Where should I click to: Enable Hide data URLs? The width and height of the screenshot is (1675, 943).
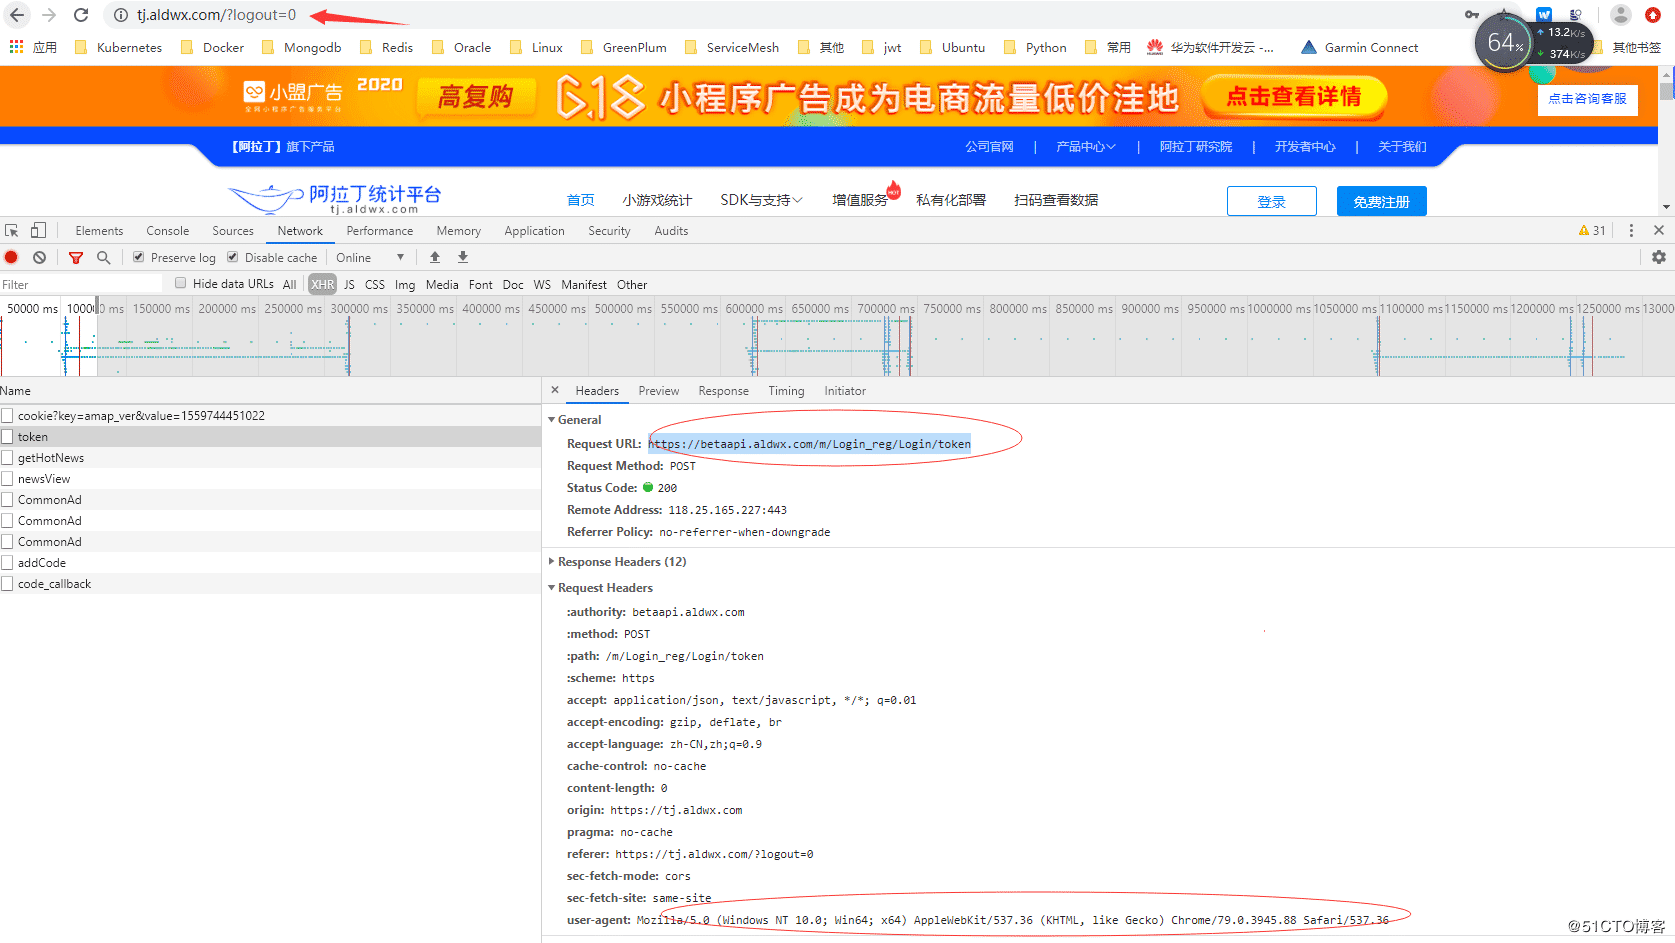tap(180, 283)
